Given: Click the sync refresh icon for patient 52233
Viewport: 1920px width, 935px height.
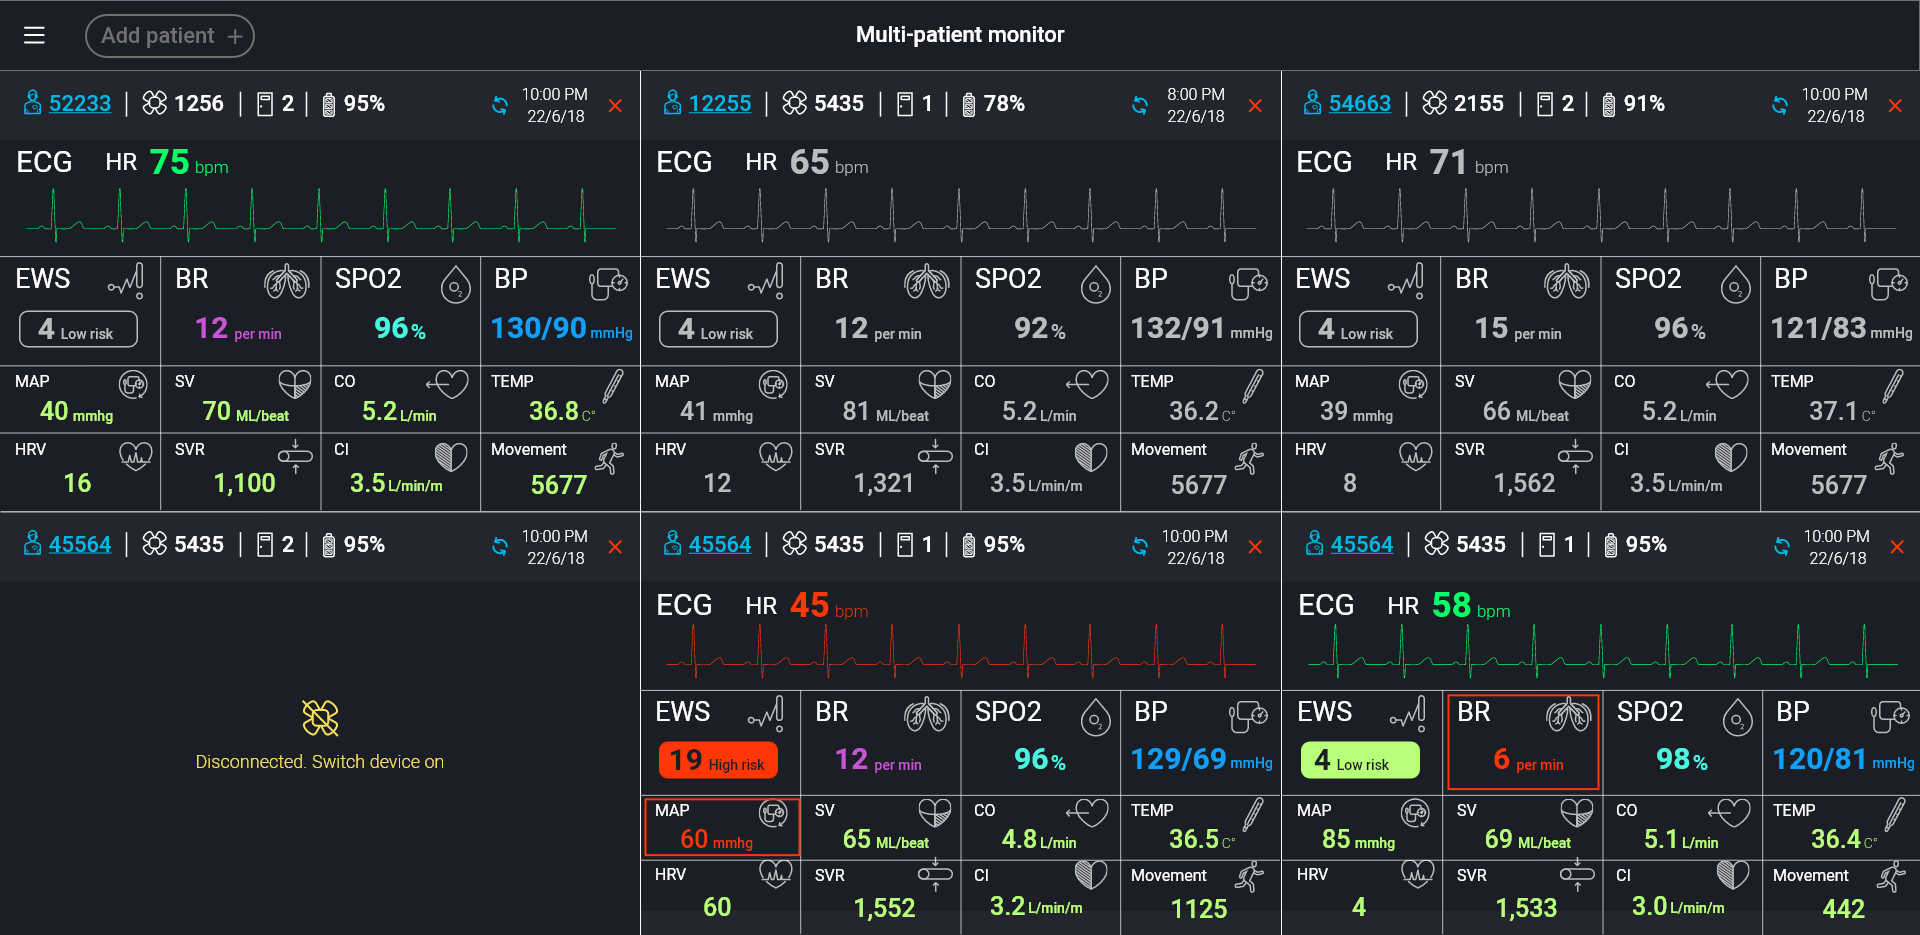Looking at the screenshot, I should [500, 104].
